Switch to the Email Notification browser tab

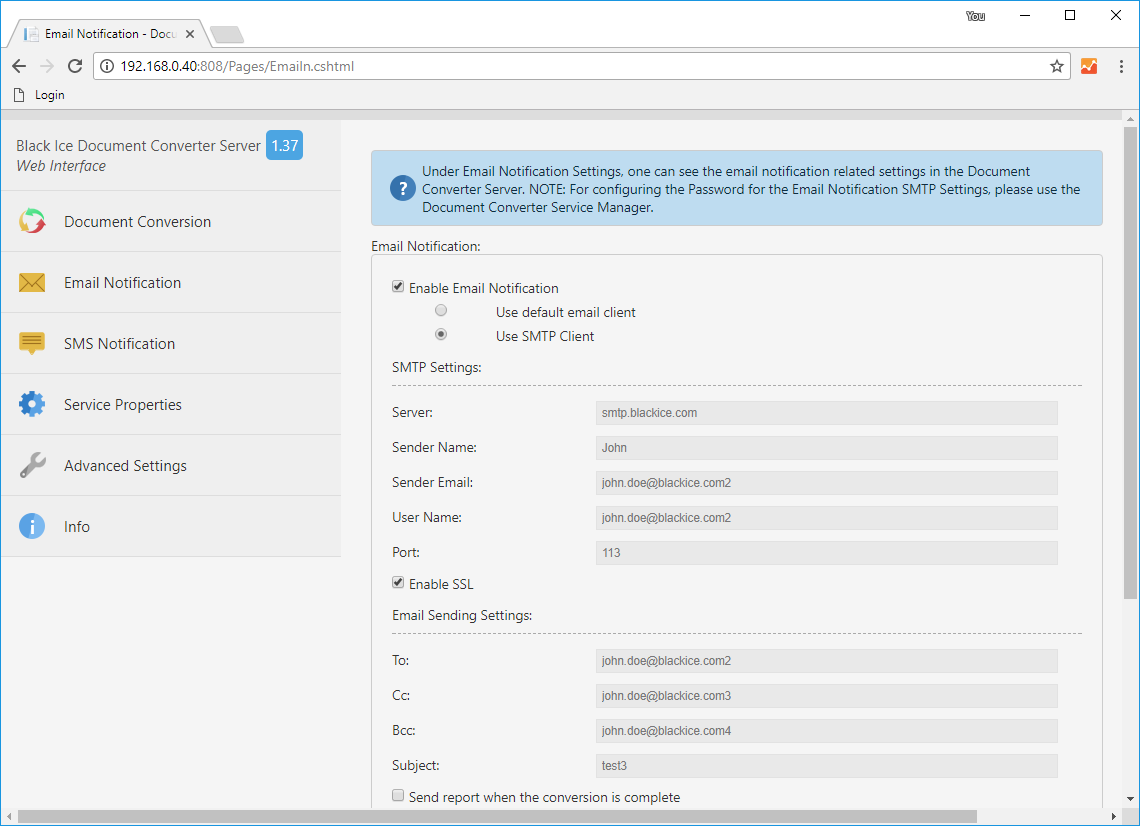[100, 33]
